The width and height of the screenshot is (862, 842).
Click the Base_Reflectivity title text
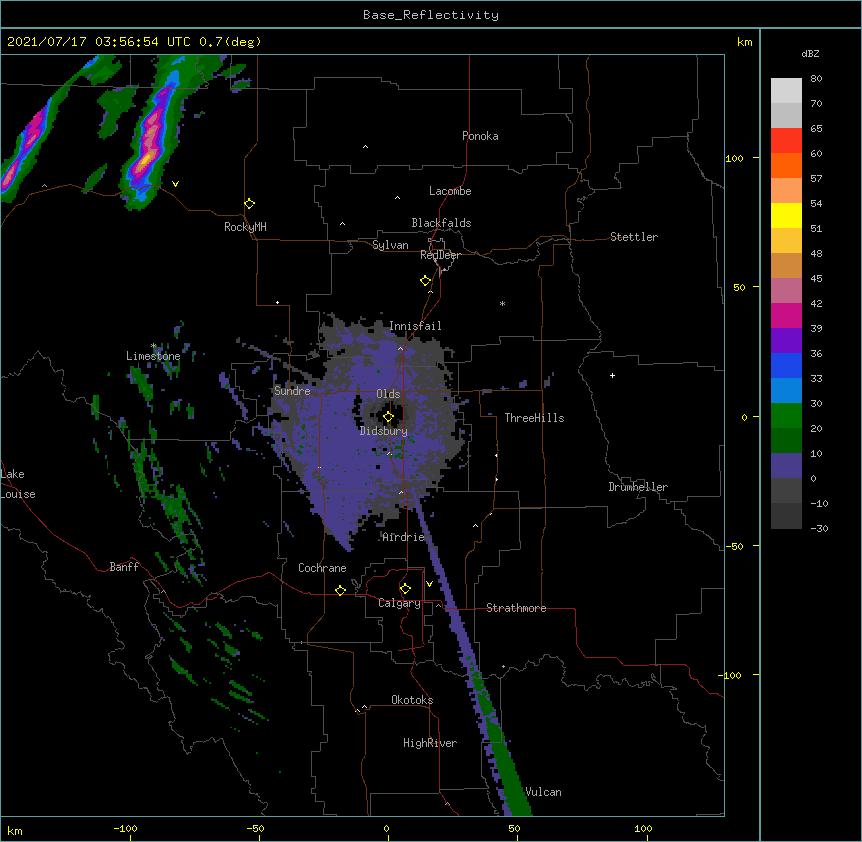coord(431,15)
